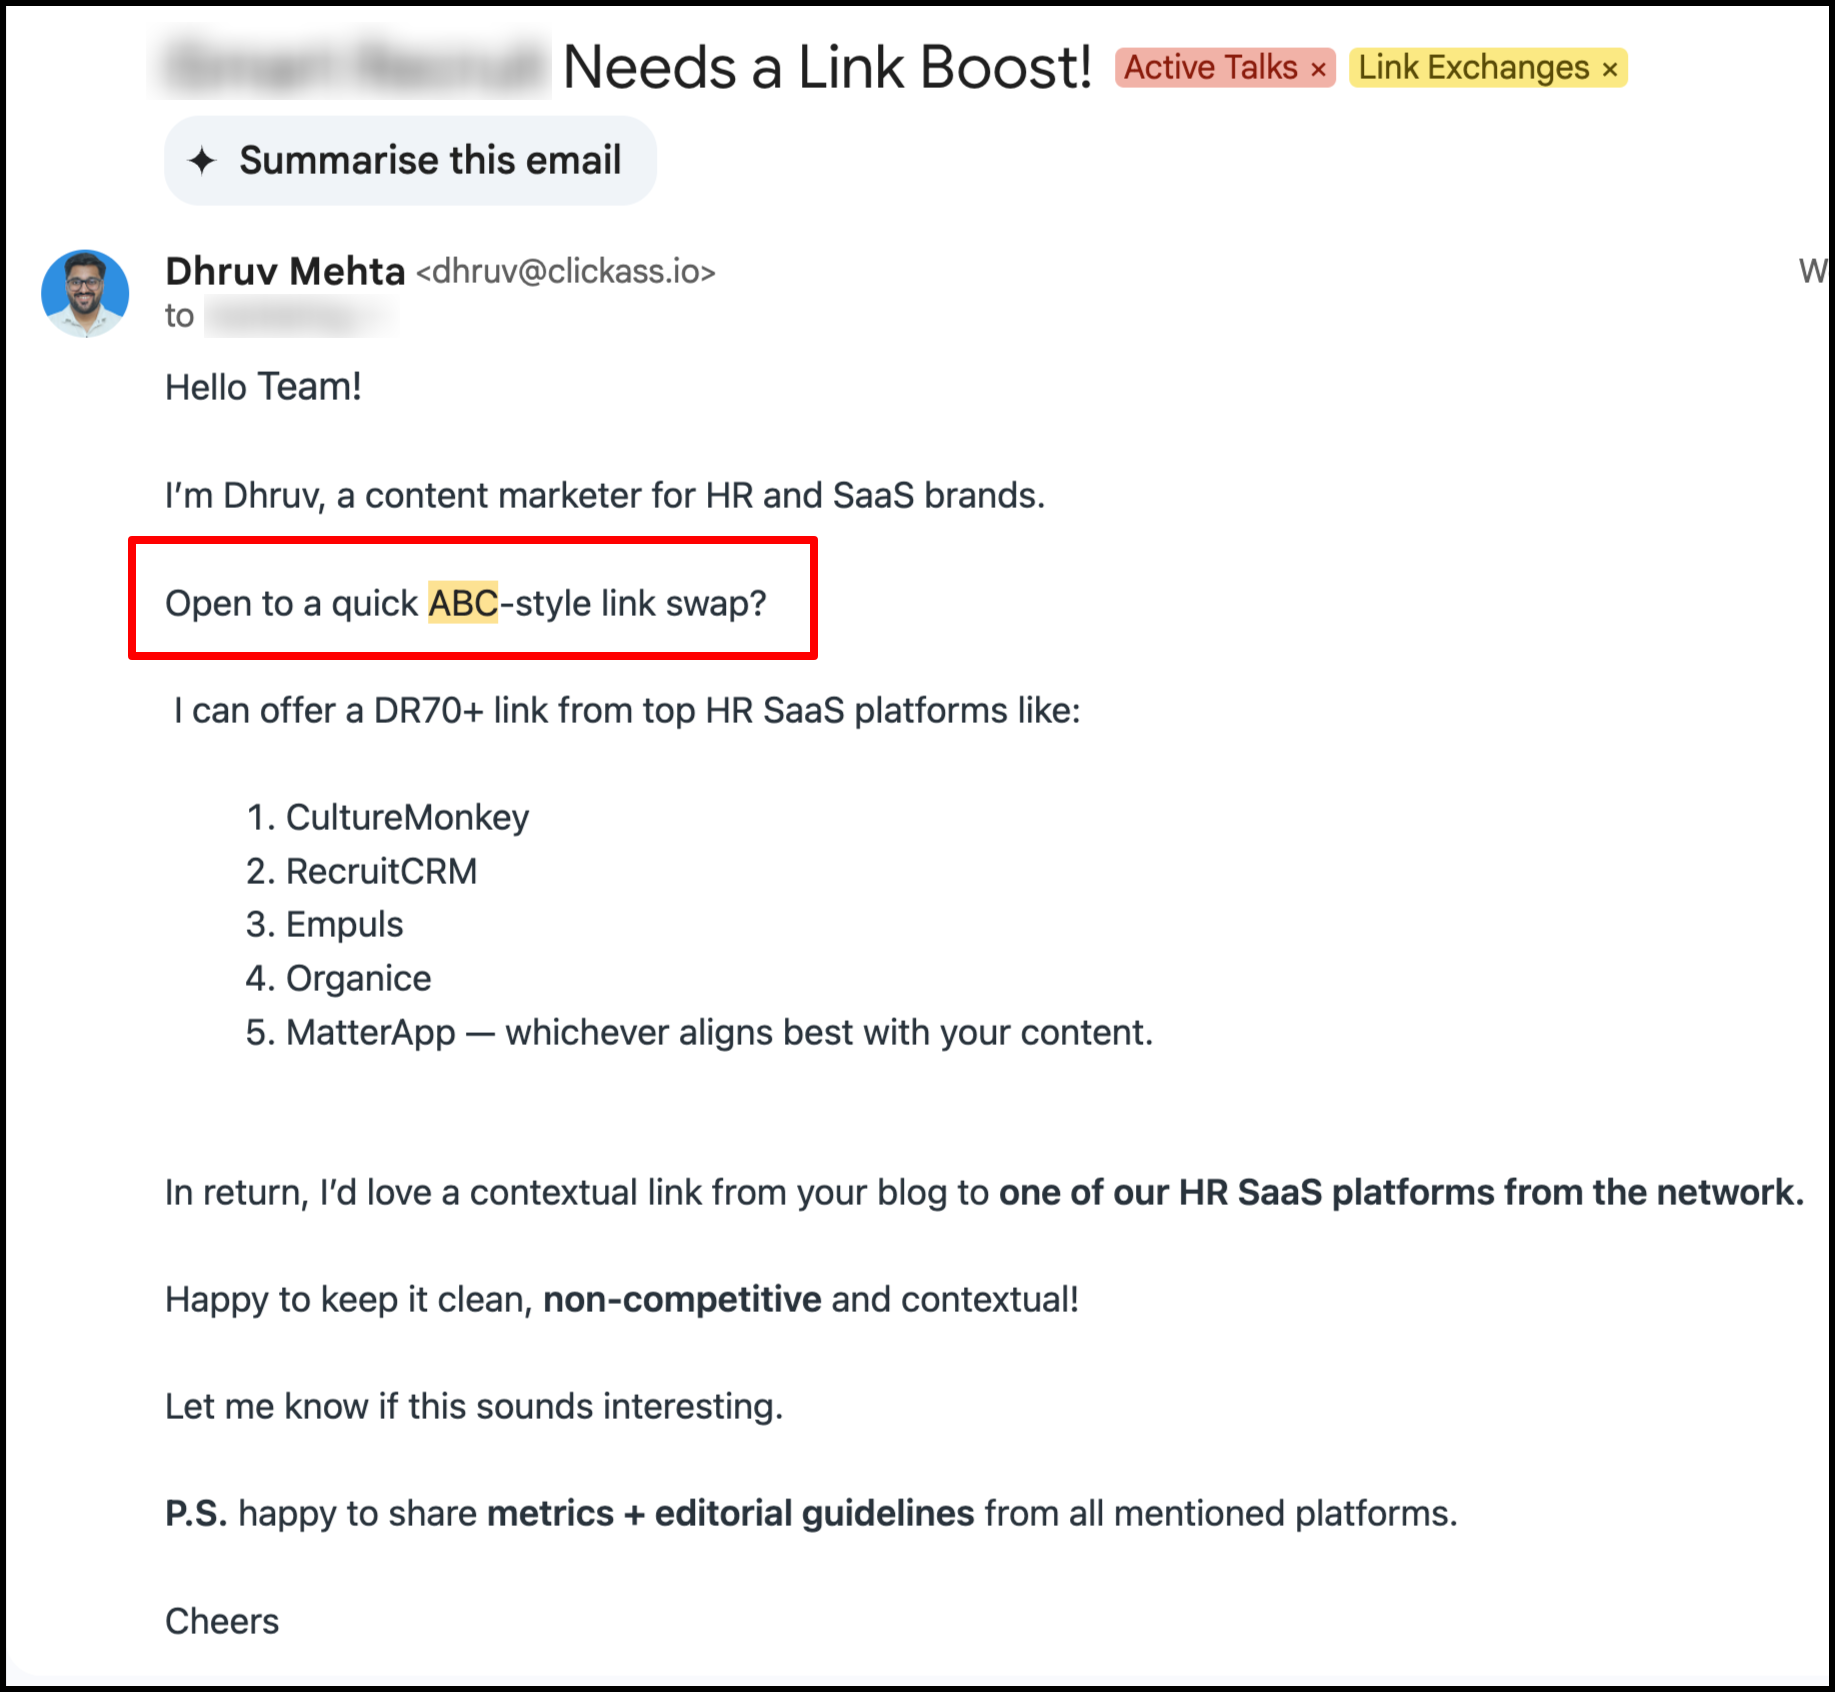Click 'I'm Dhruv, a content marketer' line
Image resolution: width=1835 pixels, height=1692 pixels.
605,495
